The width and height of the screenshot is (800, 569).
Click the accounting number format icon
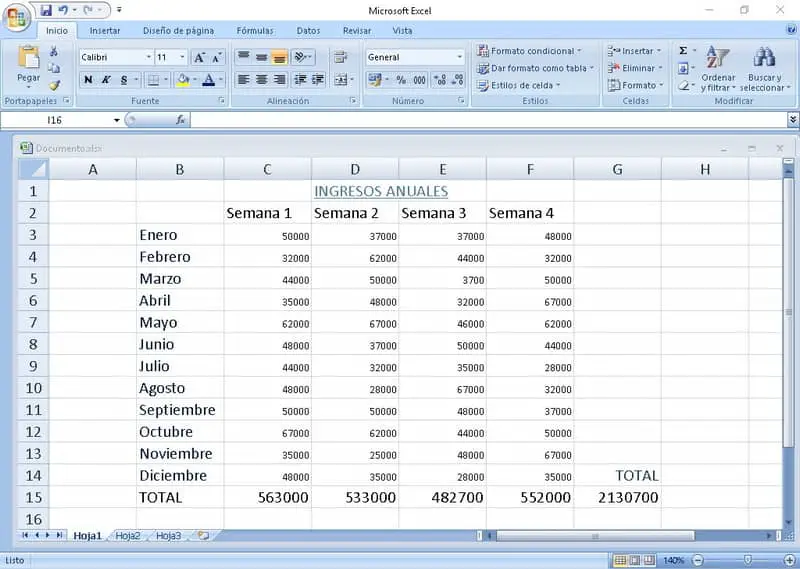(x=375, y=80)
